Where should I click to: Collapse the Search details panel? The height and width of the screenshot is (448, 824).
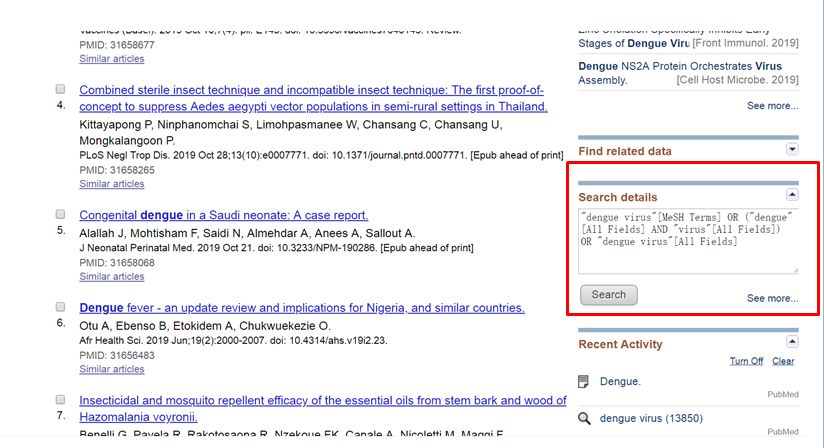(792, 195)
